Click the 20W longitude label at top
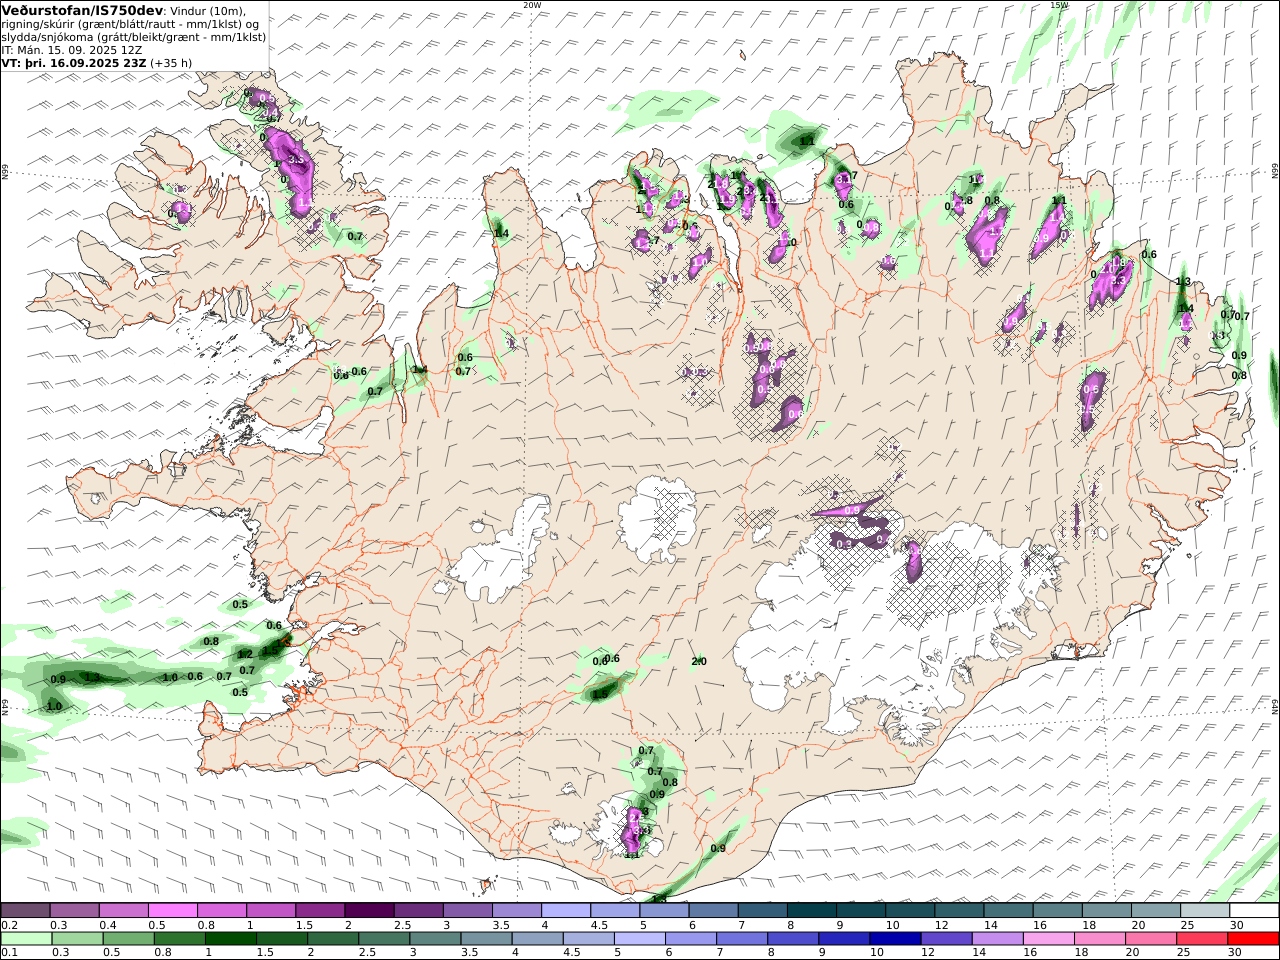 pyautogui.click(x=532, y=5)
